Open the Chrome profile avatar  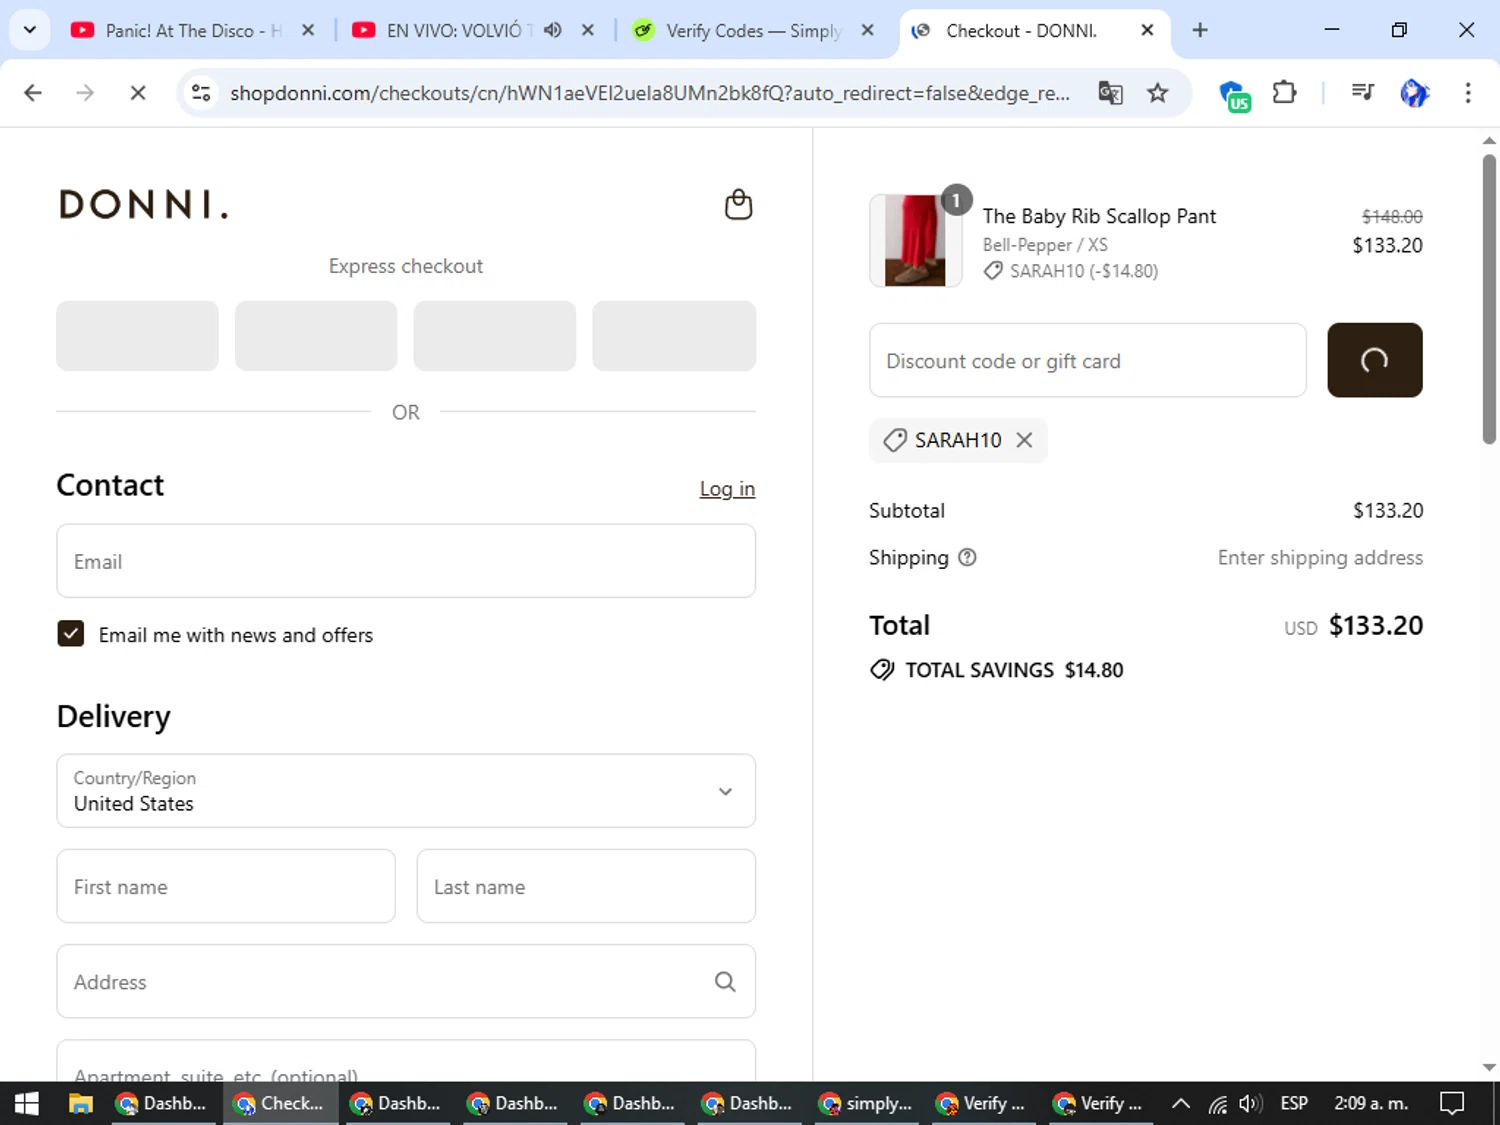pos(1414,93)
